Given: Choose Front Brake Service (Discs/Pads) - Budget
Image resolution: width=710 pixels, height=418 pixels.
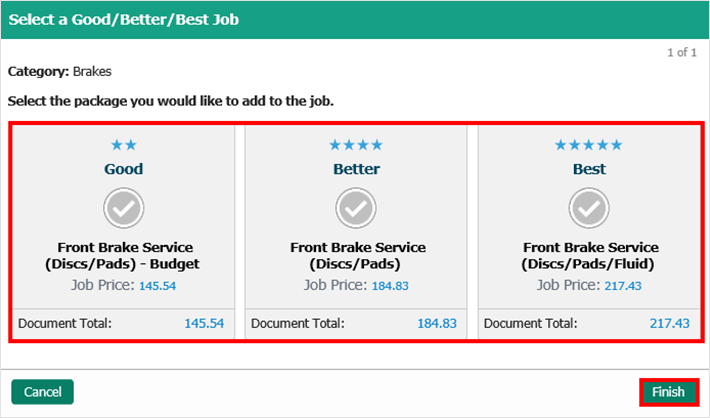Looking at the screenshot, I should 124,256.
